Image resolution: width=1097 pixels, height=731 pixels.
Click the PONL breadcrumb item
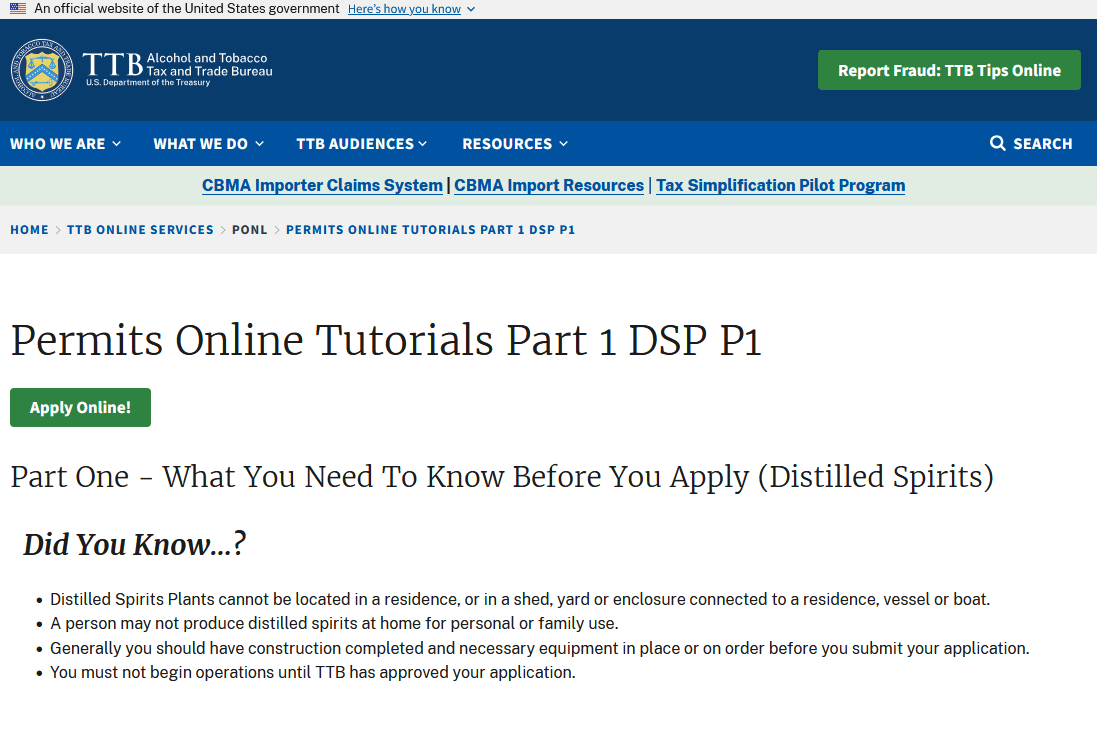[250, 230]
